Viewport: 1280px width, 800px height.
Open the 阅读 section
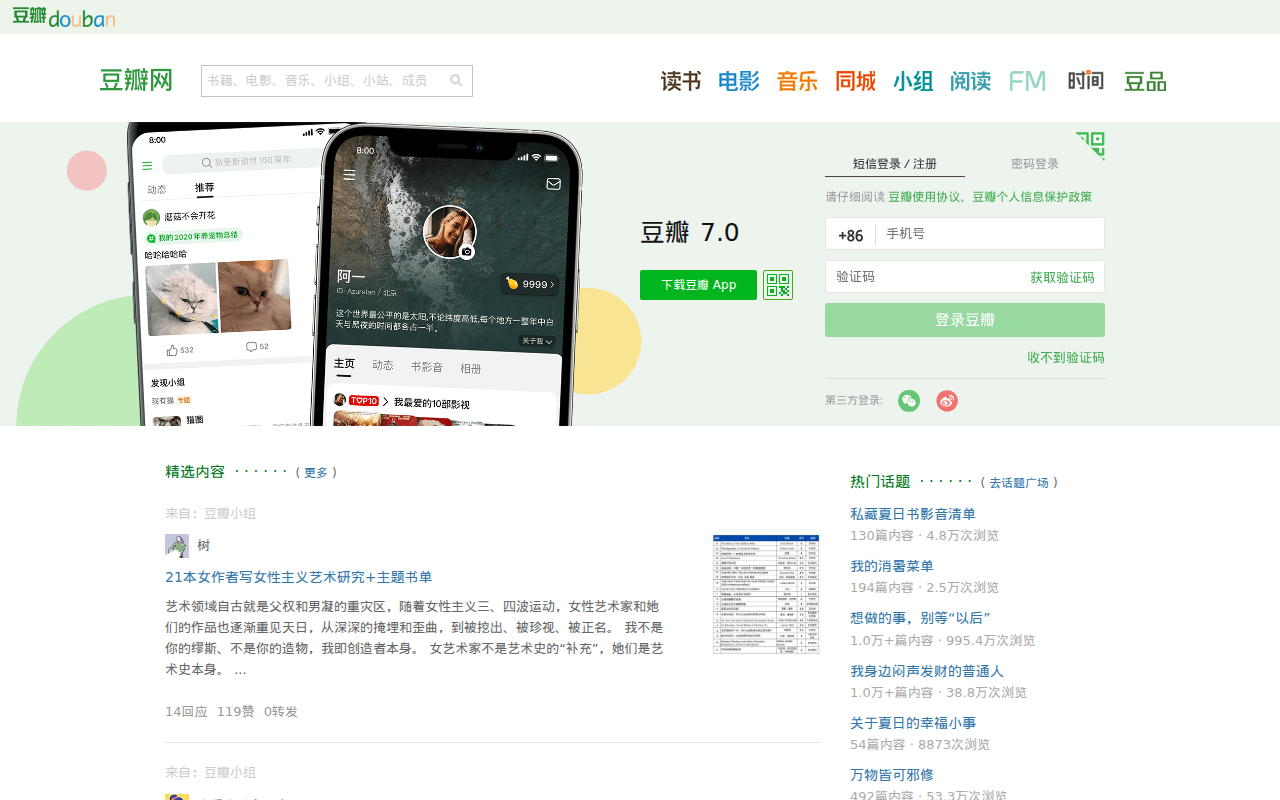tap(971, 82)
